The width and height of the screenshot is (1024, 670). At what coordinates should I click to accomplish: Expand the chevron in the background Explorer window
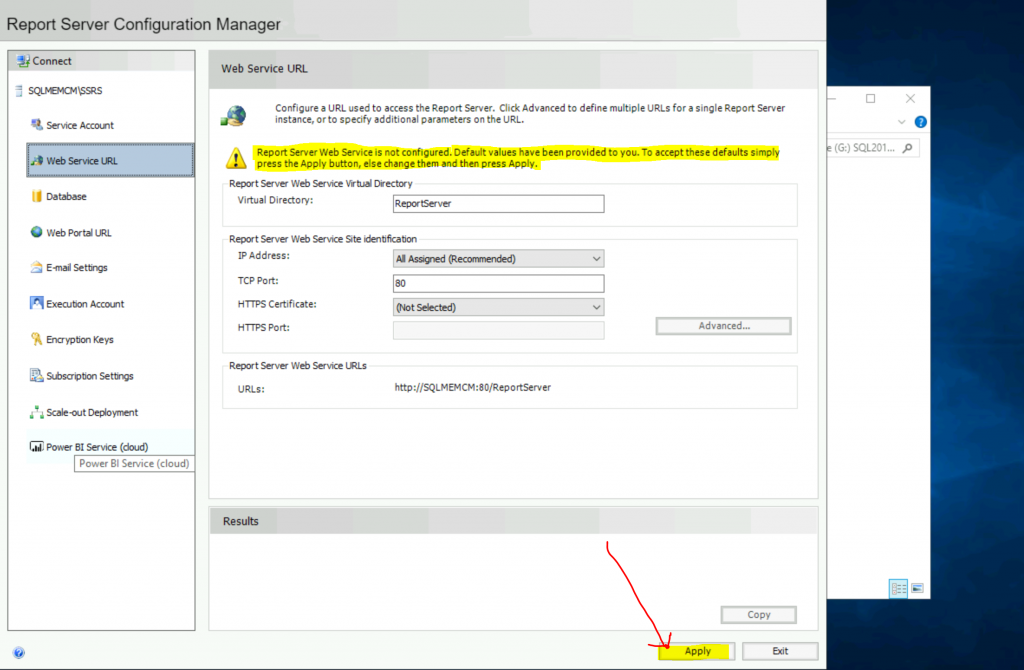[x=902, y=122]
